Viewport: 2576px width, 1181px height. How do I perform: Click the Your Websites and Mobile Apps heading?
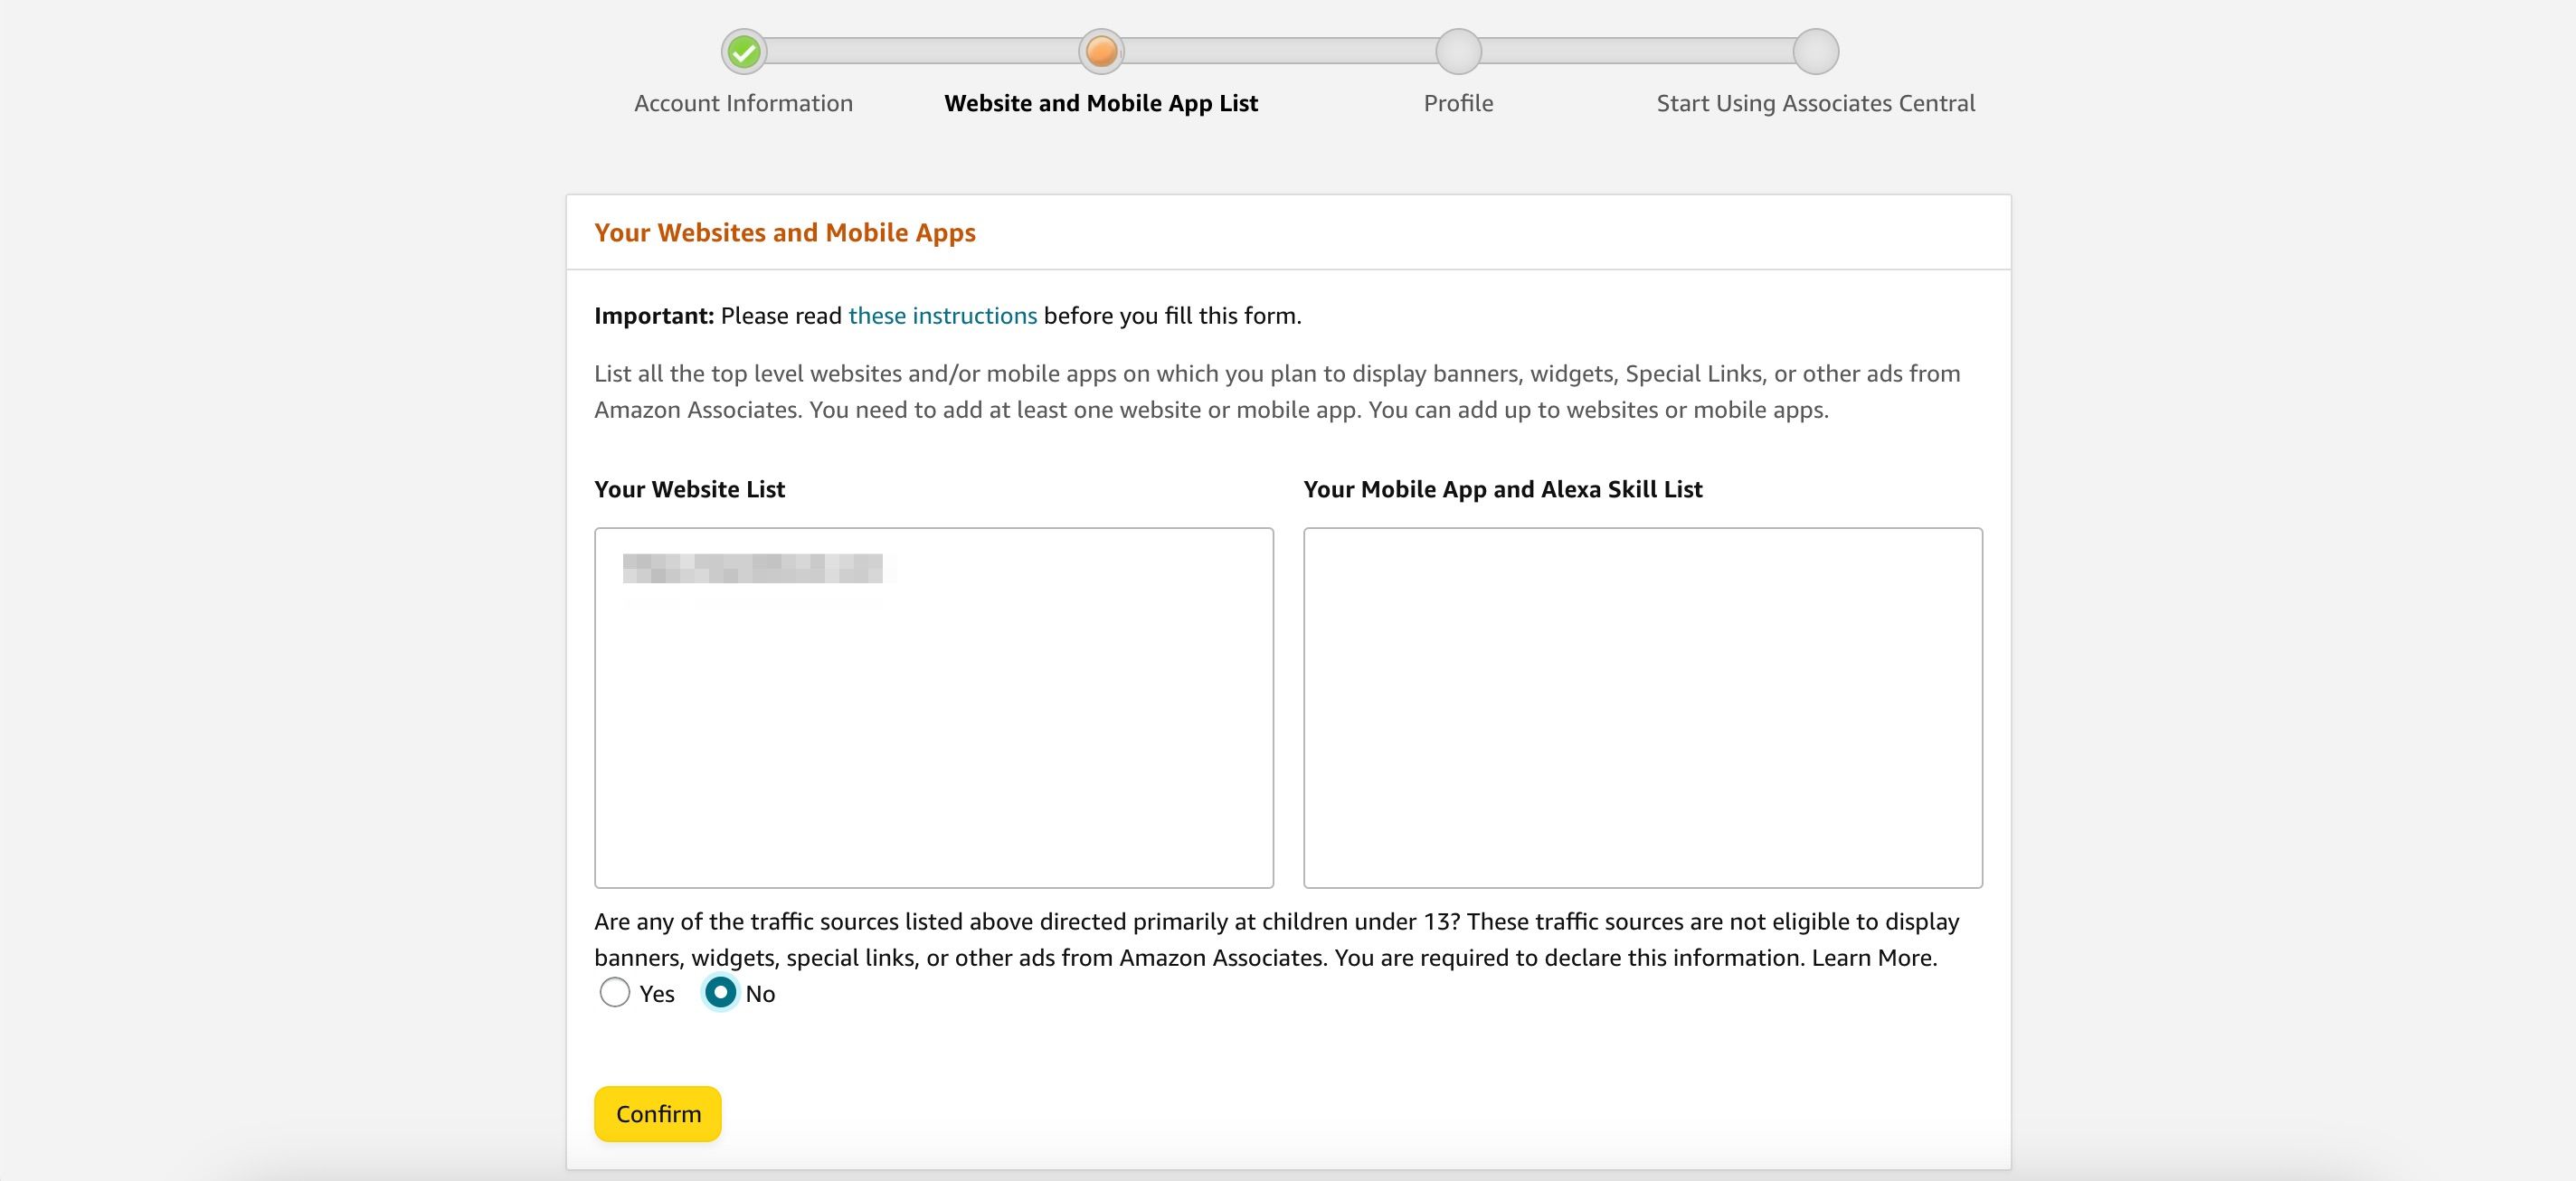tap(785, 232)
